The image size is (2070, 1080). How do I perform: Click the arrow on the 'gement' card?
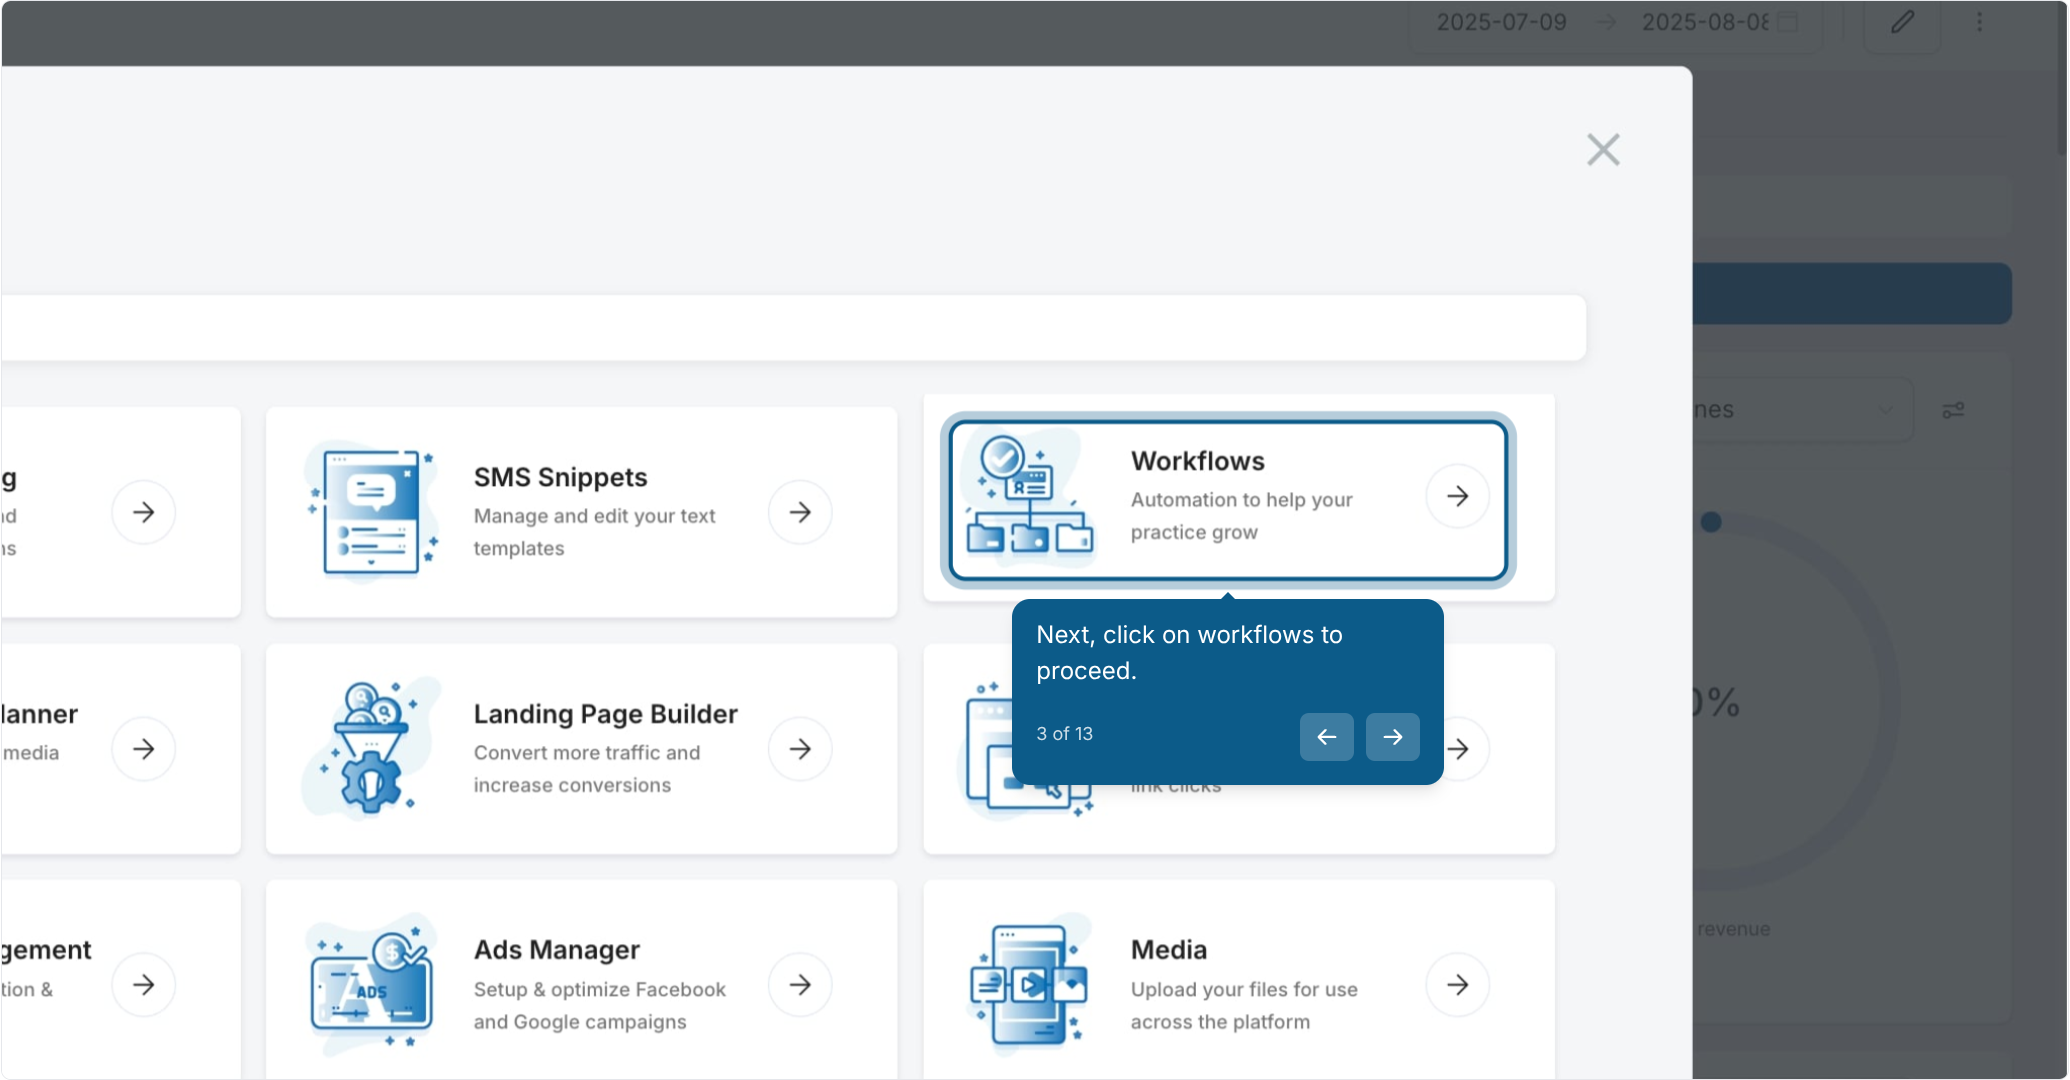(x=143, y=985)
